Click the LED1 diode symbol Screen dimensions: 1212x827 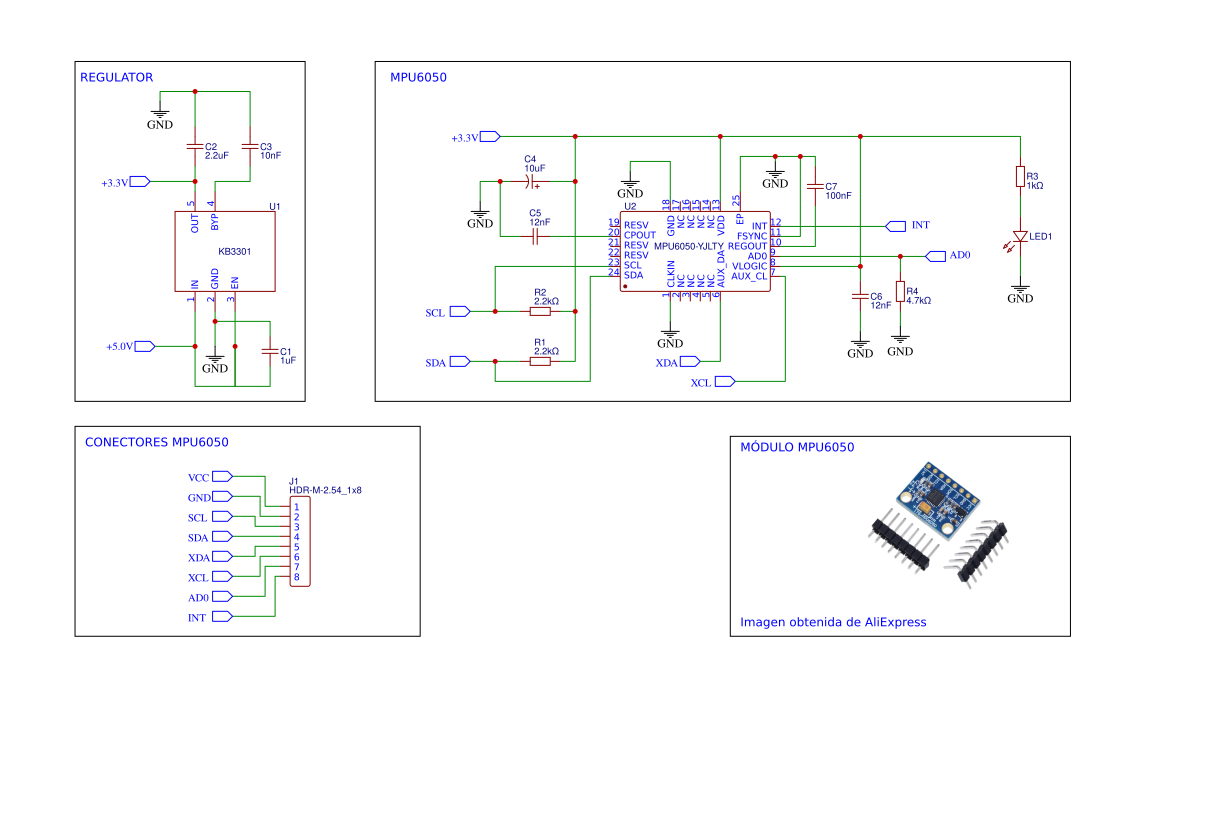1020,237
